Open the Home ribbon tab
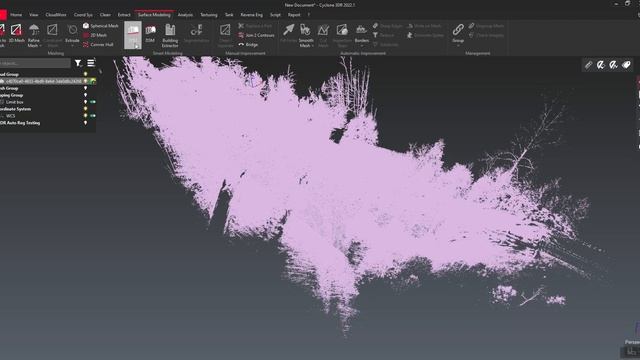This screenshot has height=360, width=640. tap(16, 15)
